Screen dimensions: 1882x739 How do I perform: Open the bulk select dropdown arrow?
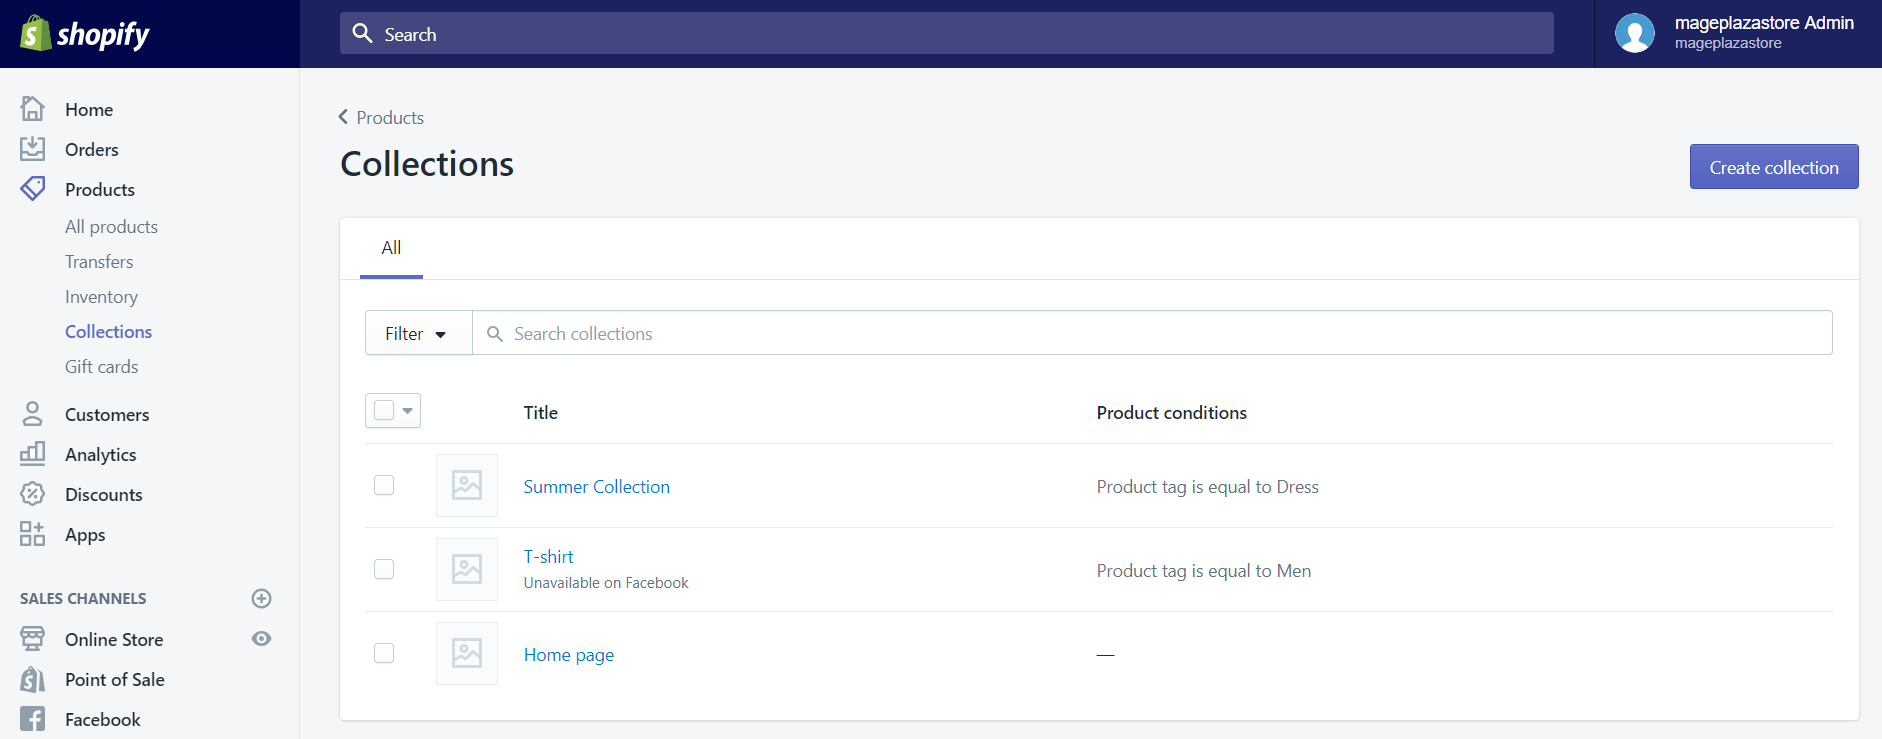point(407,411)
